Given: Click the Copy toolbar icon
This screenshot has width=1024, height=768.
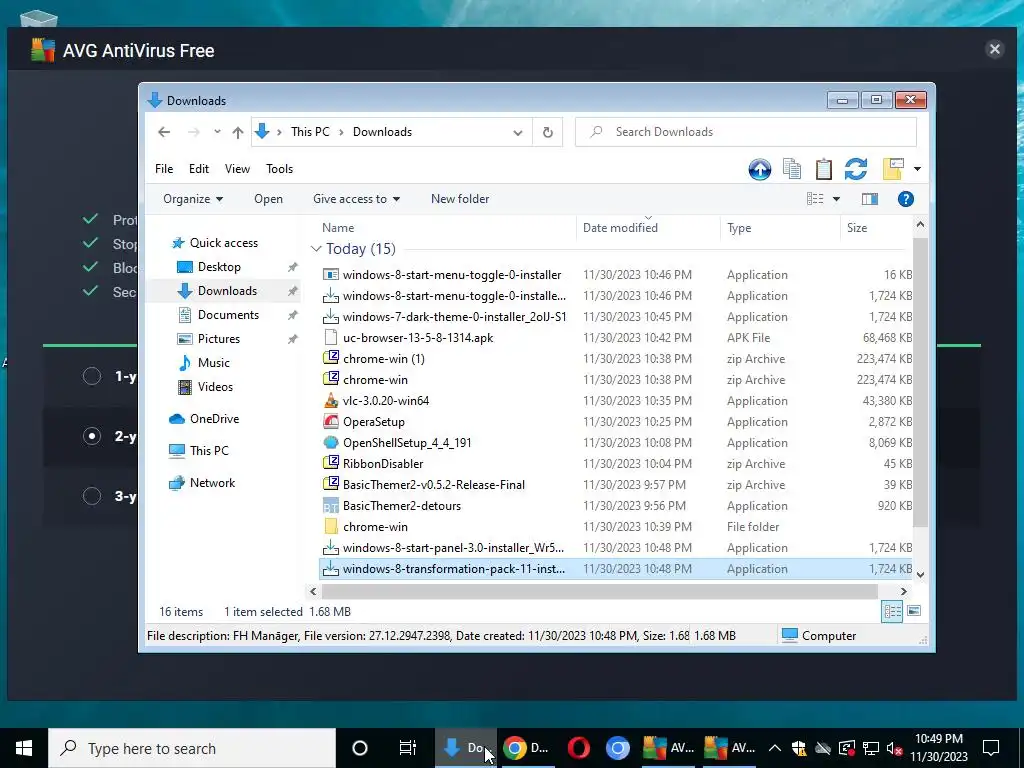Looking at the screenshot, I should pyautogui.click(x=792, y=169).
